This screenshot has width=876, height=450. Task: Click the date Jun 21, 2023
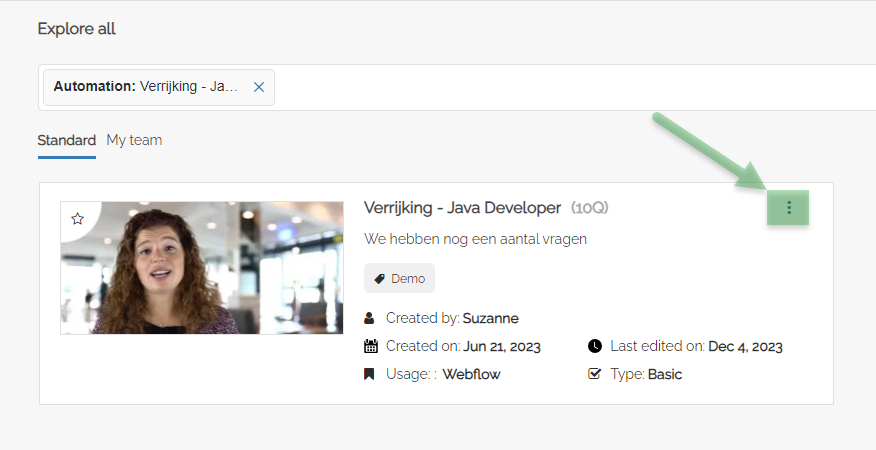(x=502, y=347)
